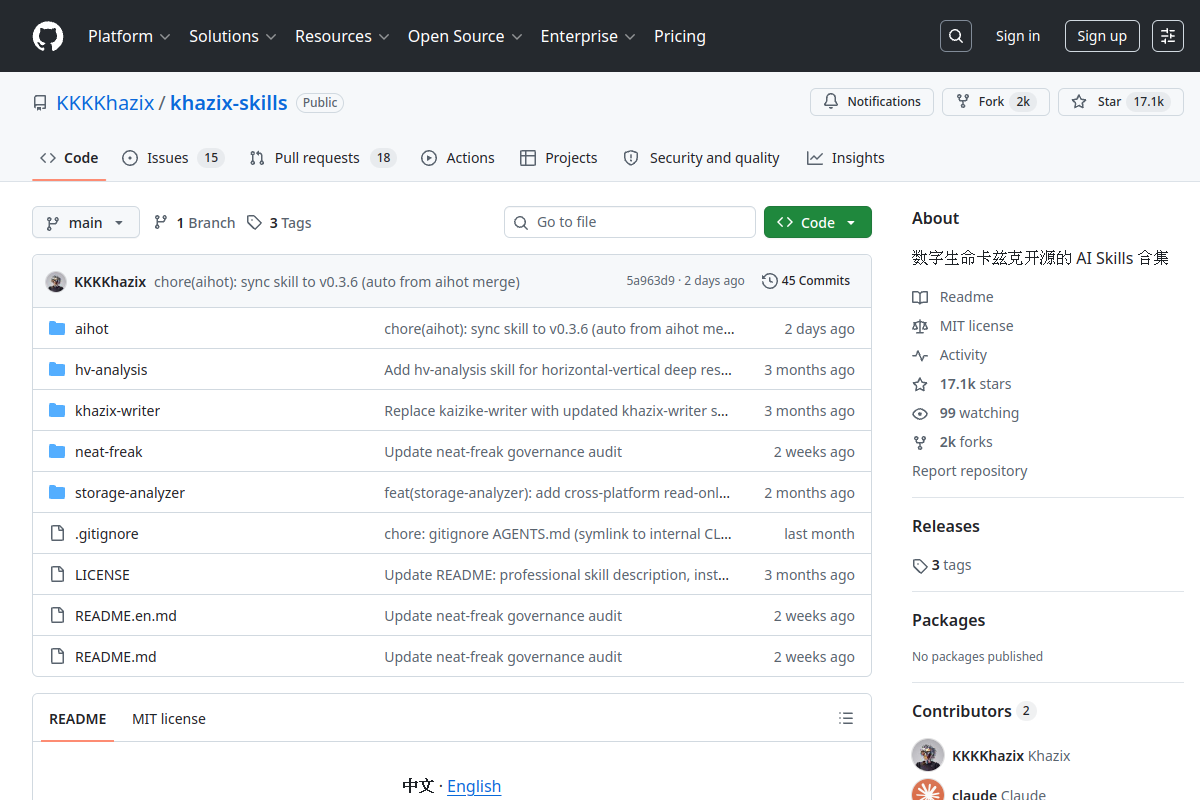The height and width of the screenshot is (800, 1200).
Task: Click the KKKKhazix contributor avatar
Action: [x=928, y=756]
